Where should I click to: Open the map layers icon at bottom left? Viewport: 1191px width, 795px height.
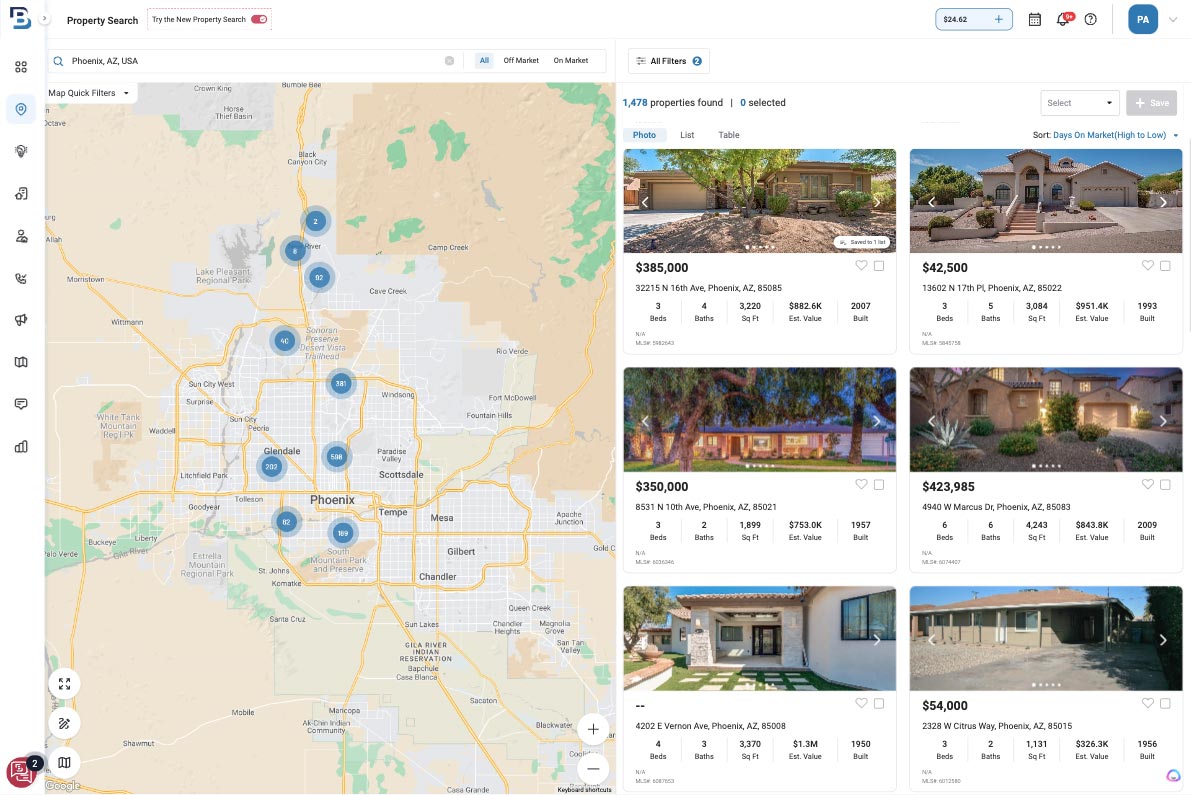64,762
